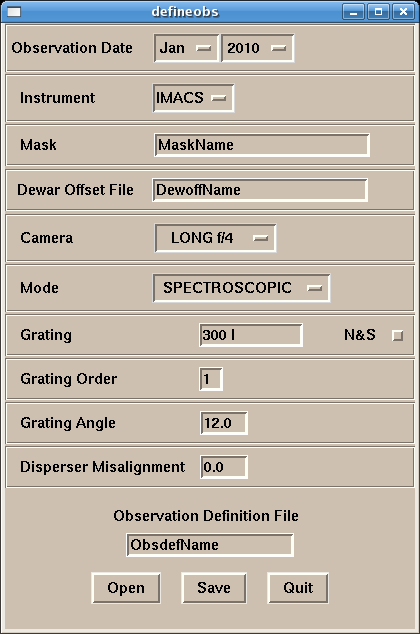Click the Dewar Offset File label
Image resolution: width=420 pixels, height=634 pixels.
click(x=75, y=190)
